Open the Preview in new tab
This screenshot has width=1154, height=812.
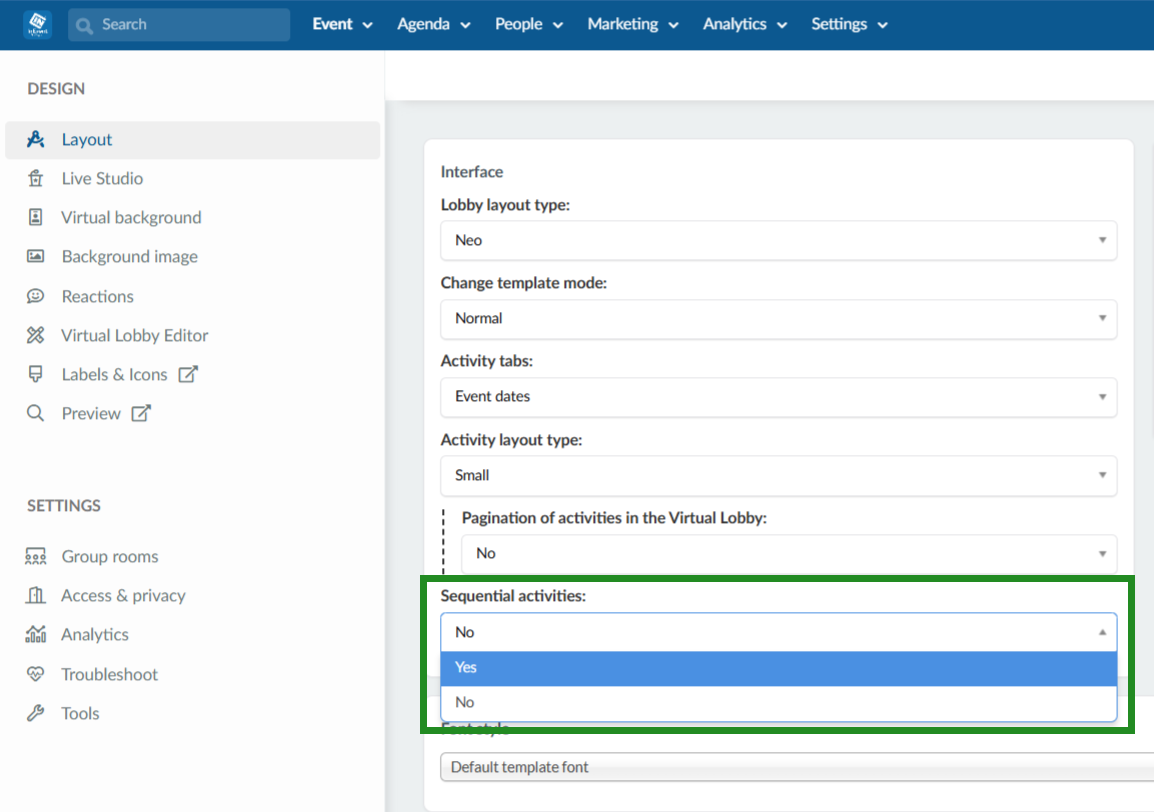click(x=141, y=413)
